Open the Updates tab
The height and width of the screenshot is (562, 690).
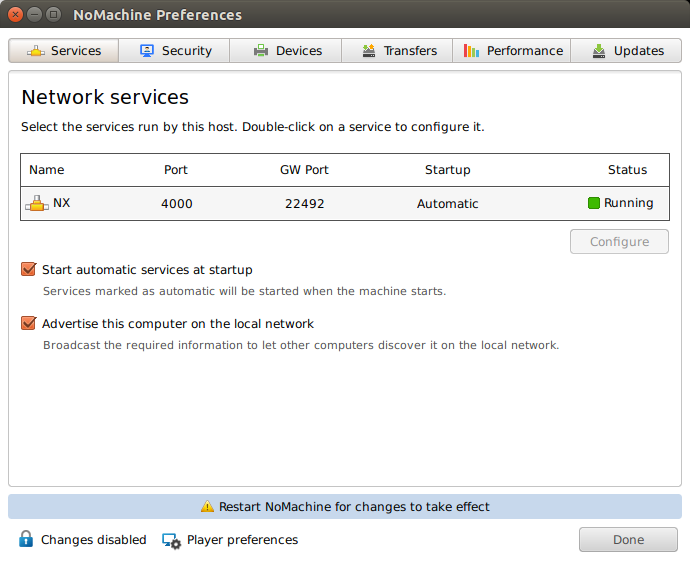(x=626, y=51)
